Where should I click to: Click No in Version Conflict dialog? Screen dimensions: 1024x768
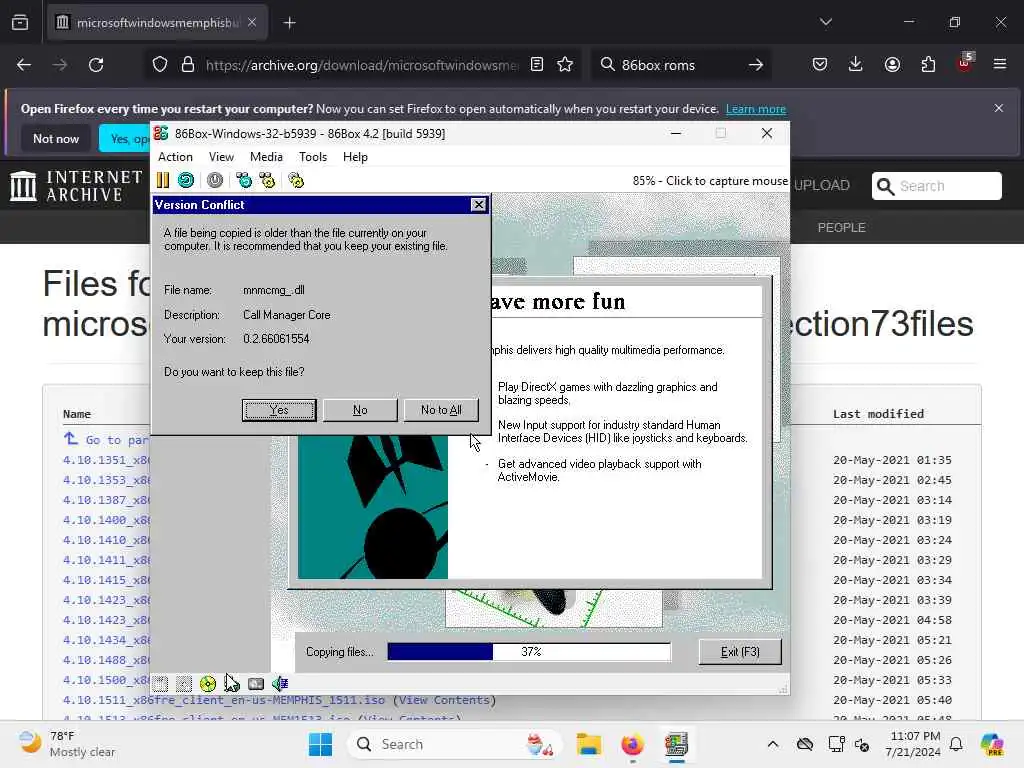(360, 410)
